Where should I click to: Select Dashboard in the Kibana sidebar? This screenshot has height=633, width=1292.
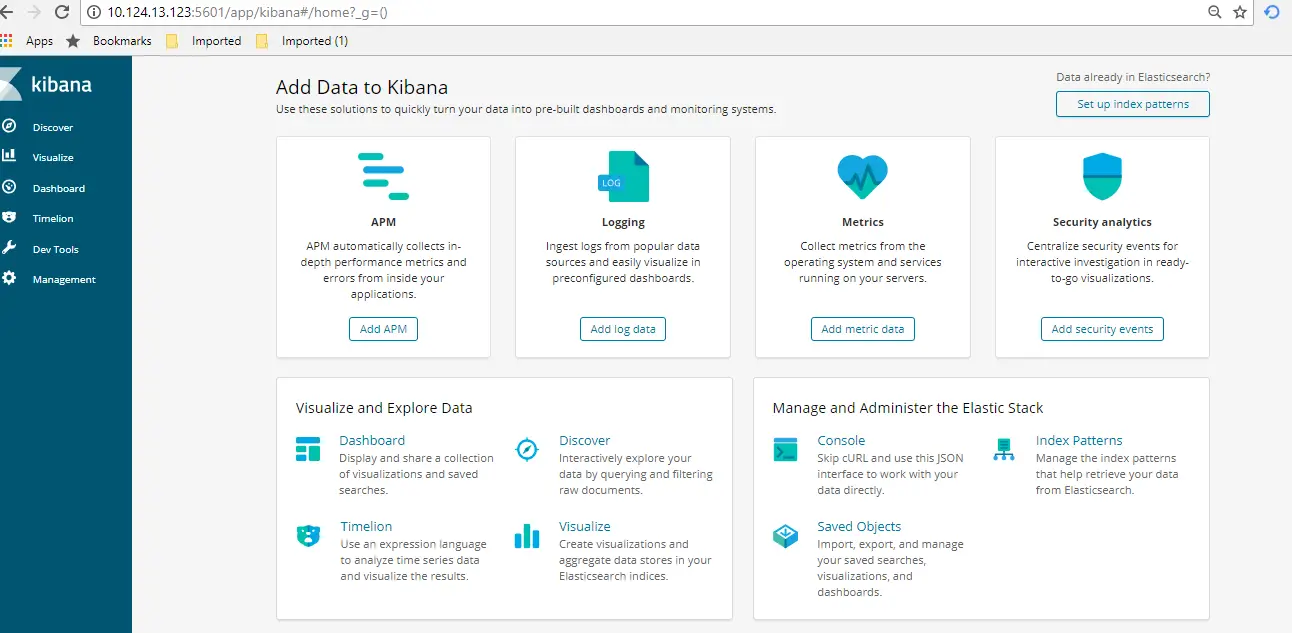[59, 188]
